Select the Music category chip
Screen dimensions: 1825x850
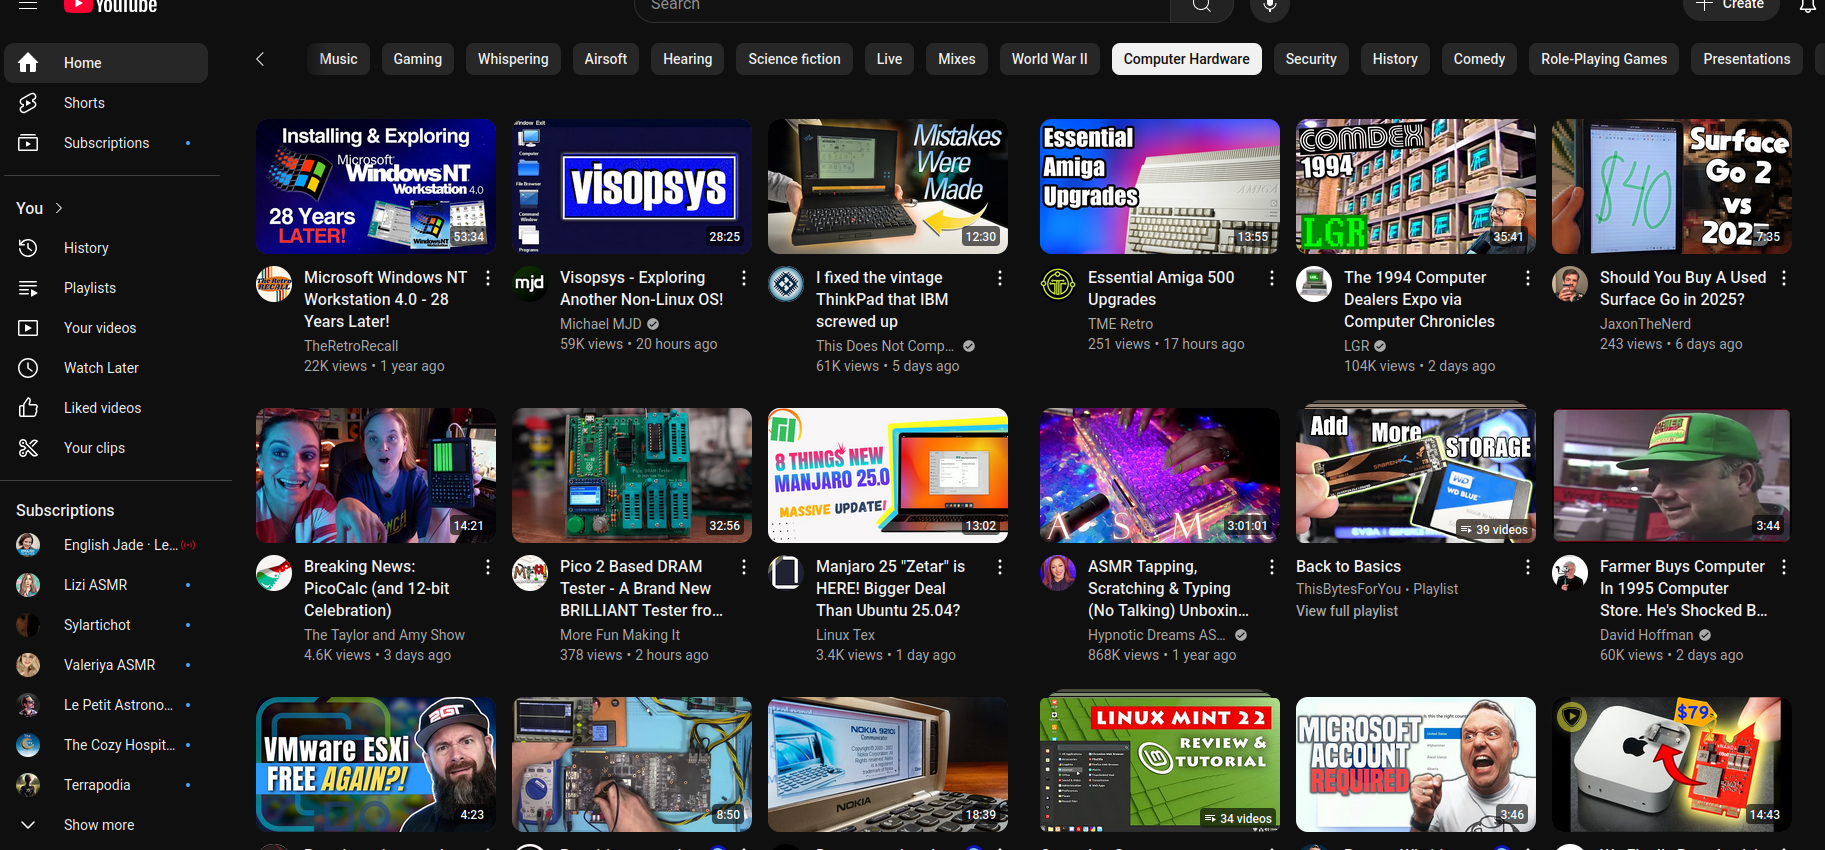[x=338, y=59]
